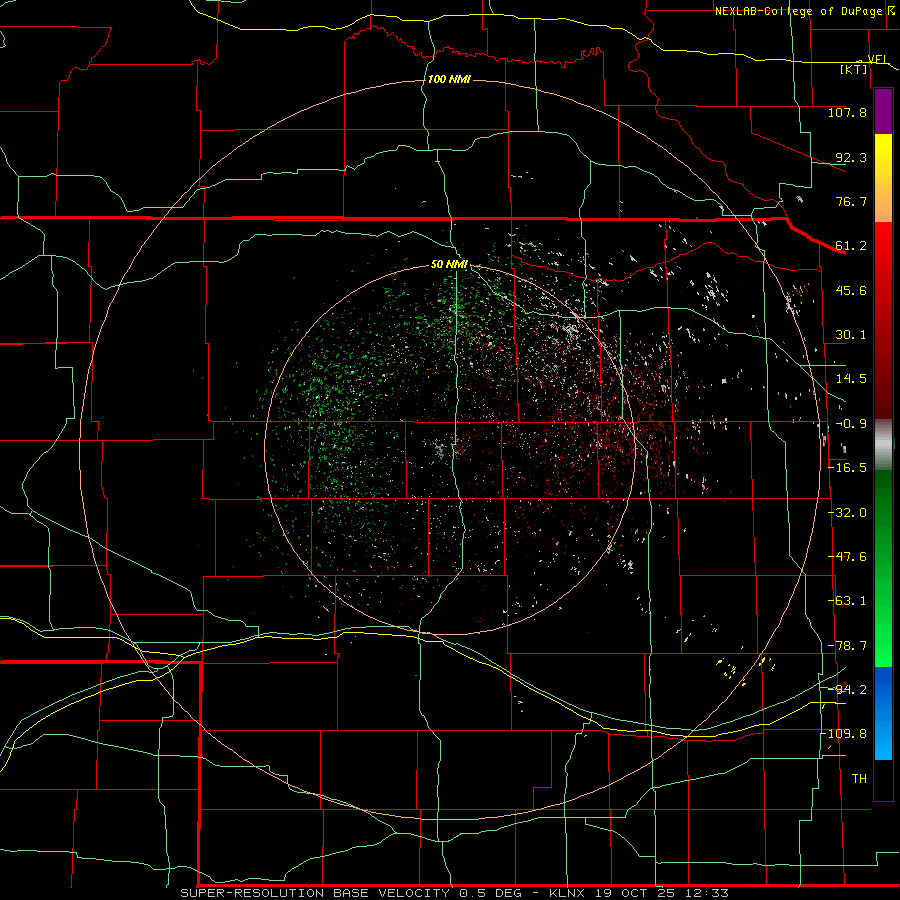Click the VEL product label
The image size is (900, 900).
[878, 59]
